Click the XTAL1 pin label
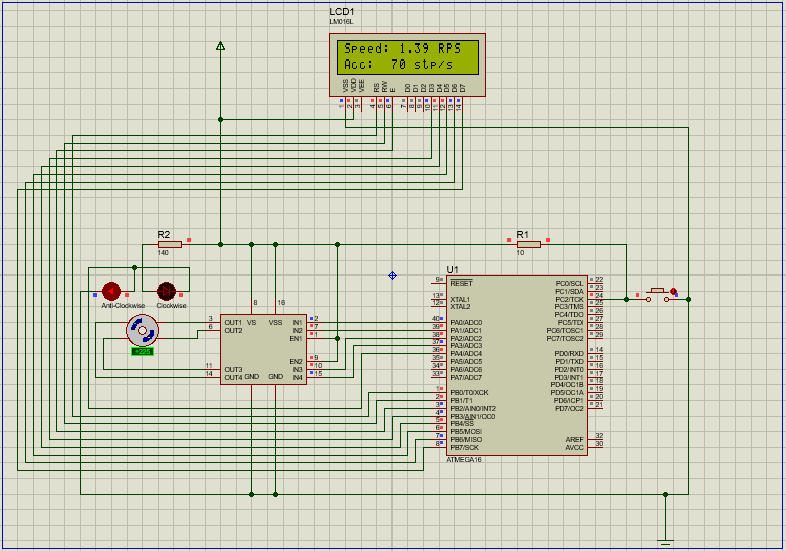 460,299
